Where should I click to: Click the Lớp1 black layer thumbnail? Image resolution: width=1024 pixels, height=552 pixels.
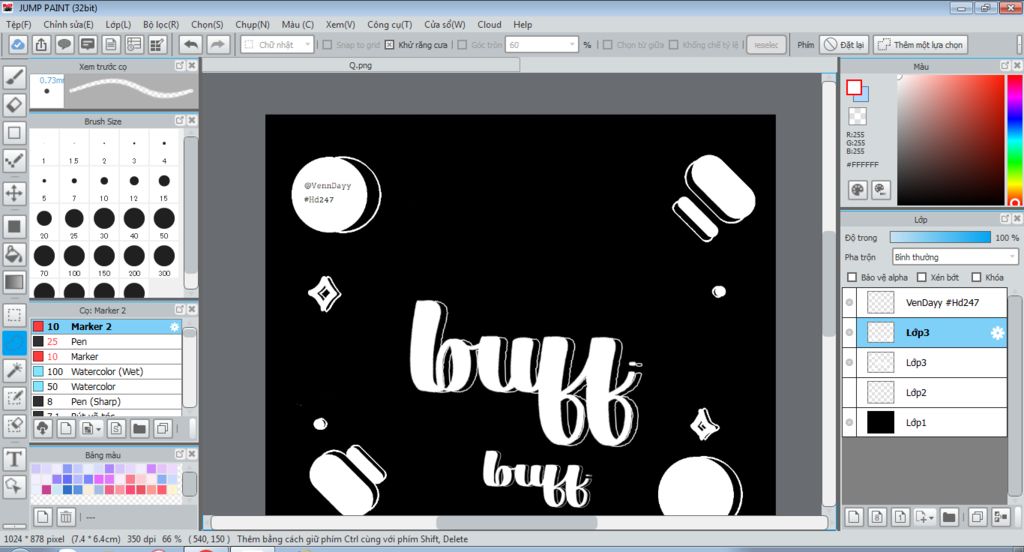[x=880, y=423]
